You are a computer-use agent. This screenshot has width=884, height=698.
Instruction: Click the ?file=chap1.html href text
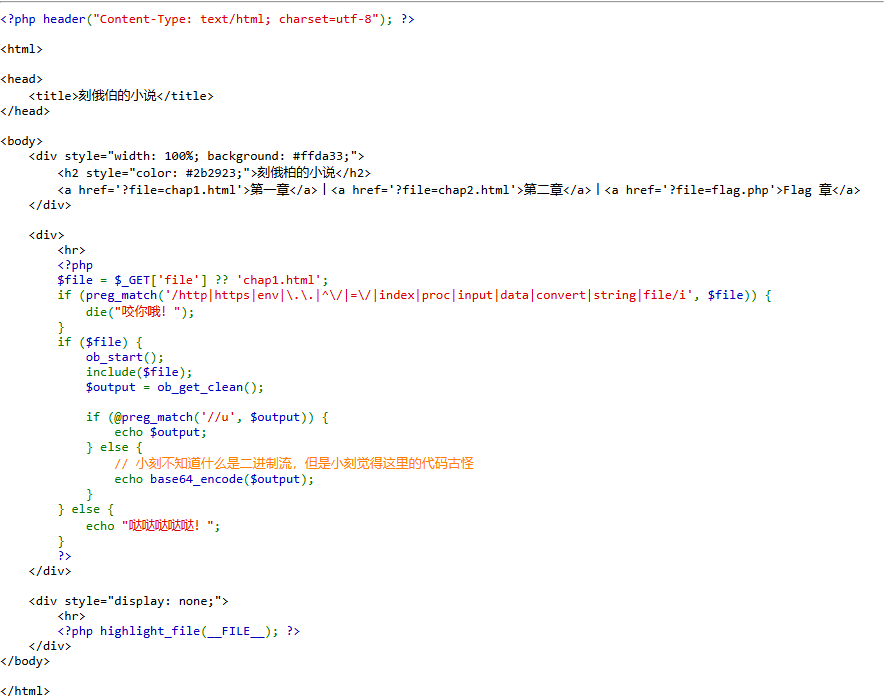click(178, 190)
